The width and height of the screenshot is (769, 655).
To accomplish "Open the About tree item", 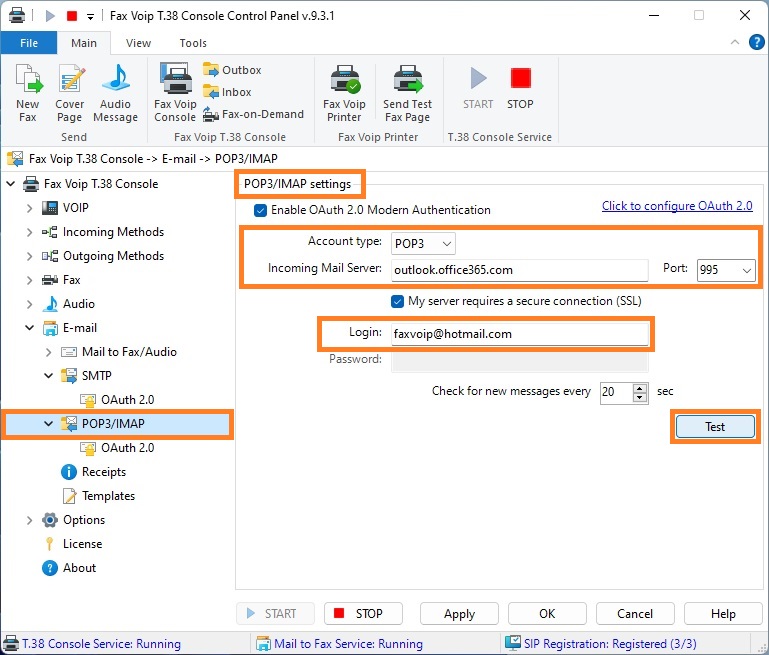I will click(69, 568).
